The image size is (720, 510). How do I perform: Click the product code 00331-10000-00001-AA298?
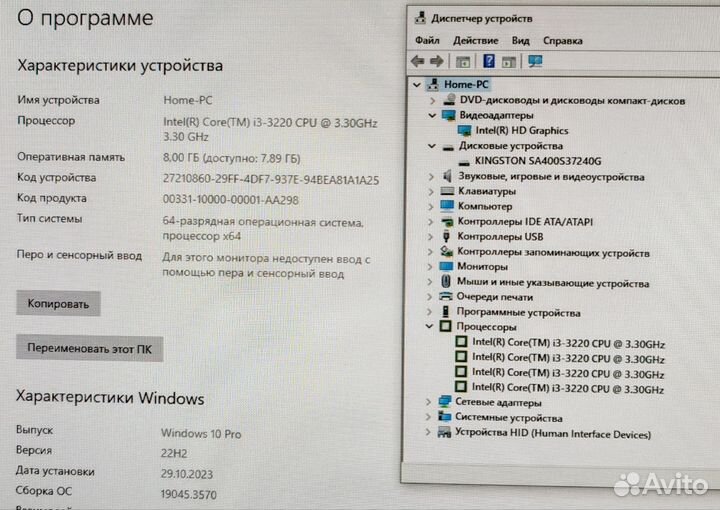click(x=231, y=200)
